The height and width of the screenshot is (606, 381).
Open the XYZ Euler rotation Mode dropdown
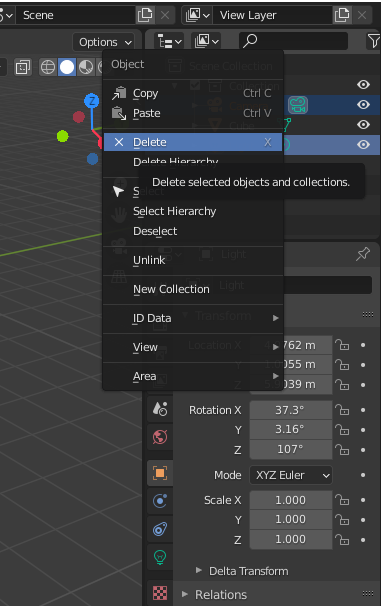point(291,475)
